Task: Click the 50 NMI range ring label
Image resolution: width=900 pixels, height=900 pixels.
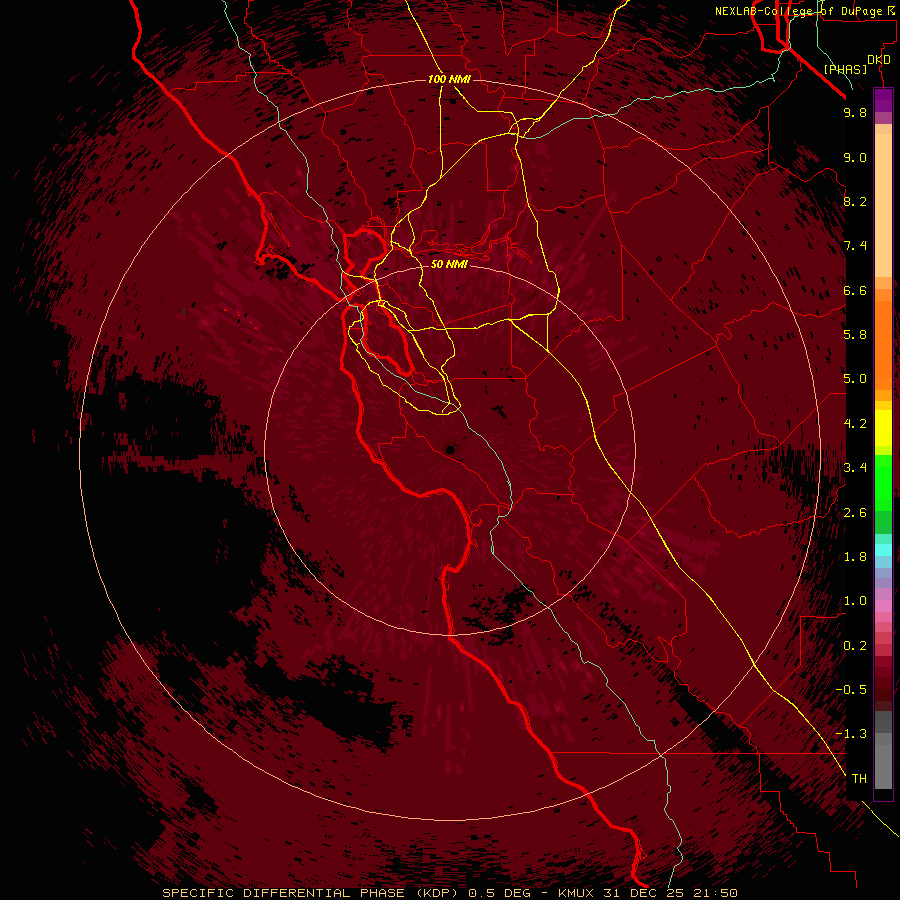Action: [x=449, y=264]
